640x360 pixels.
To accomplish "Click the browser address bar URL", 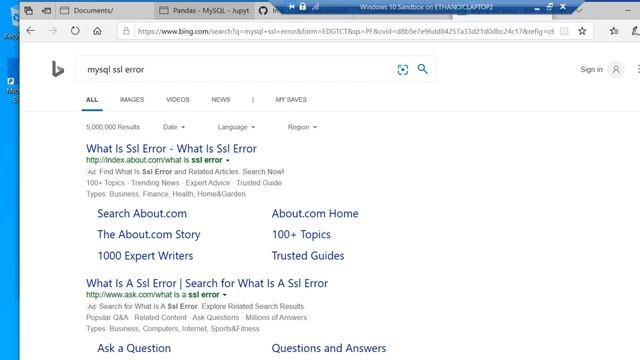I will tap(346, 31).
